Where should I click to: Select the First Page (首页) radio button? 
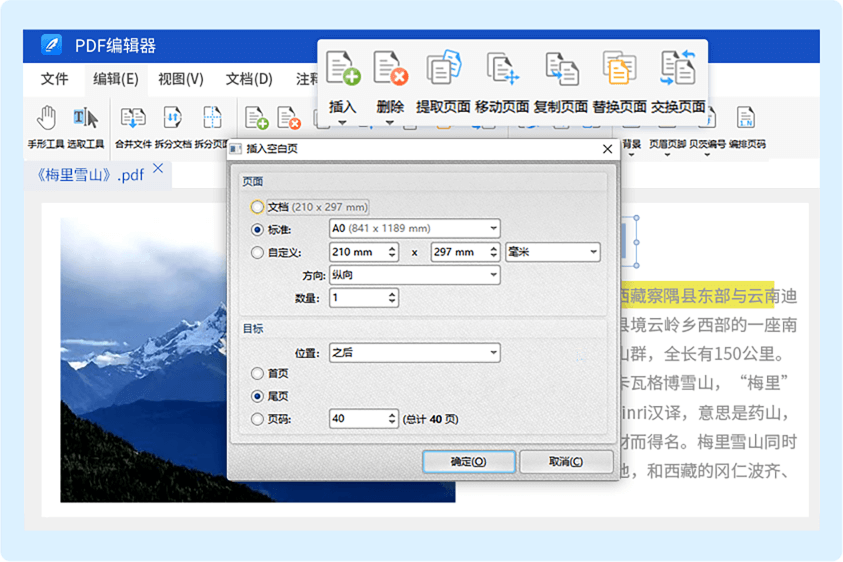click(x=258, y=374)
